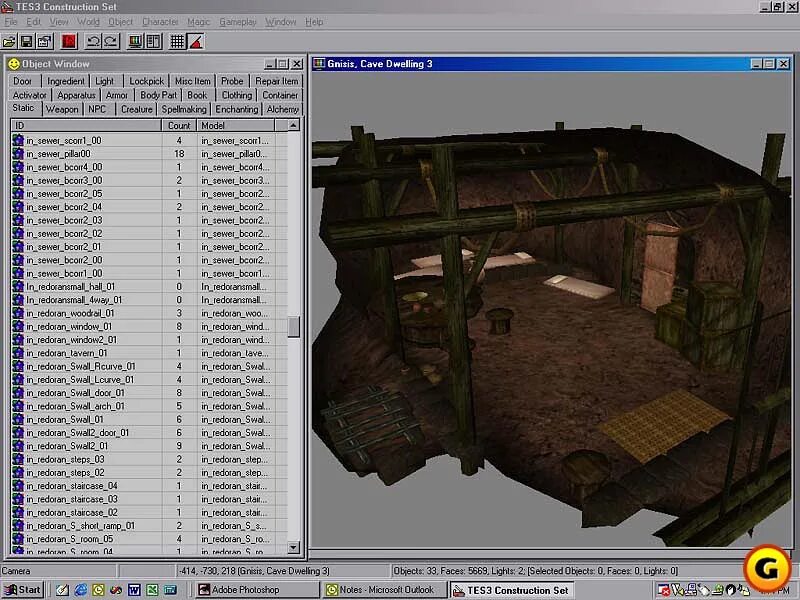Switch to the Armor tab
The width and height of the screenshot is (800, 600).
(x=117, y=95)
